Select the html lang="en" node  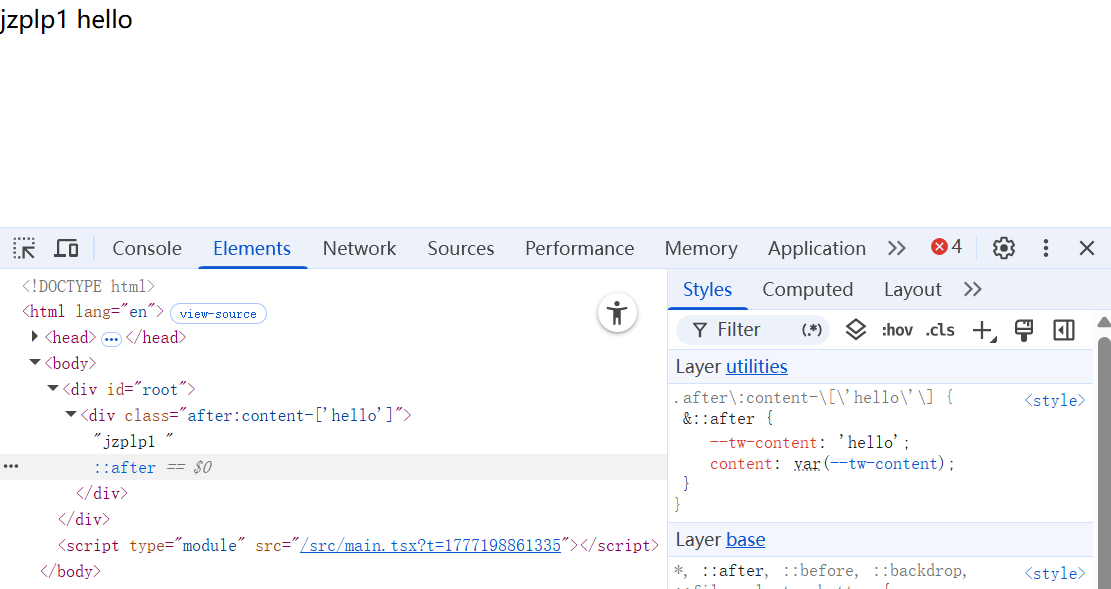point(93,312)
